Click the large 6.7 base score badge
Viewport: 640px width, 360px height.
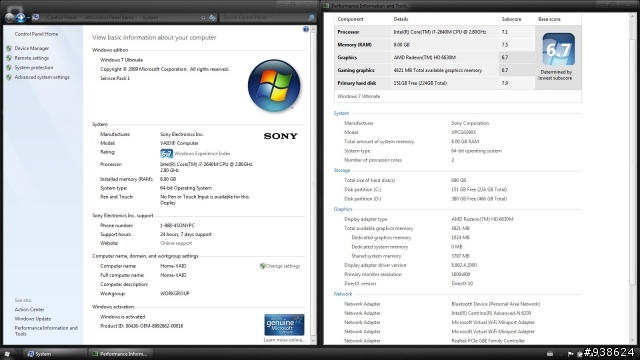coord(558,49)
